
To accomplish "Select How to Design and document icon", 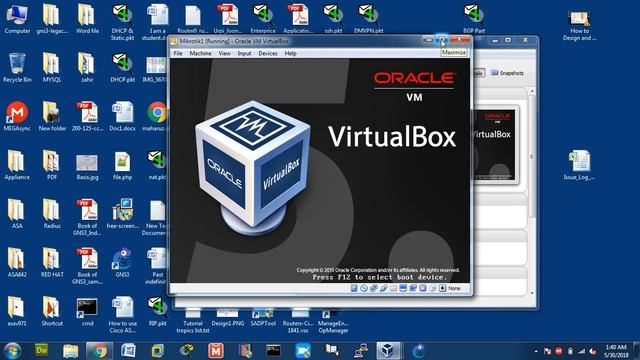I will coord(580,25).
